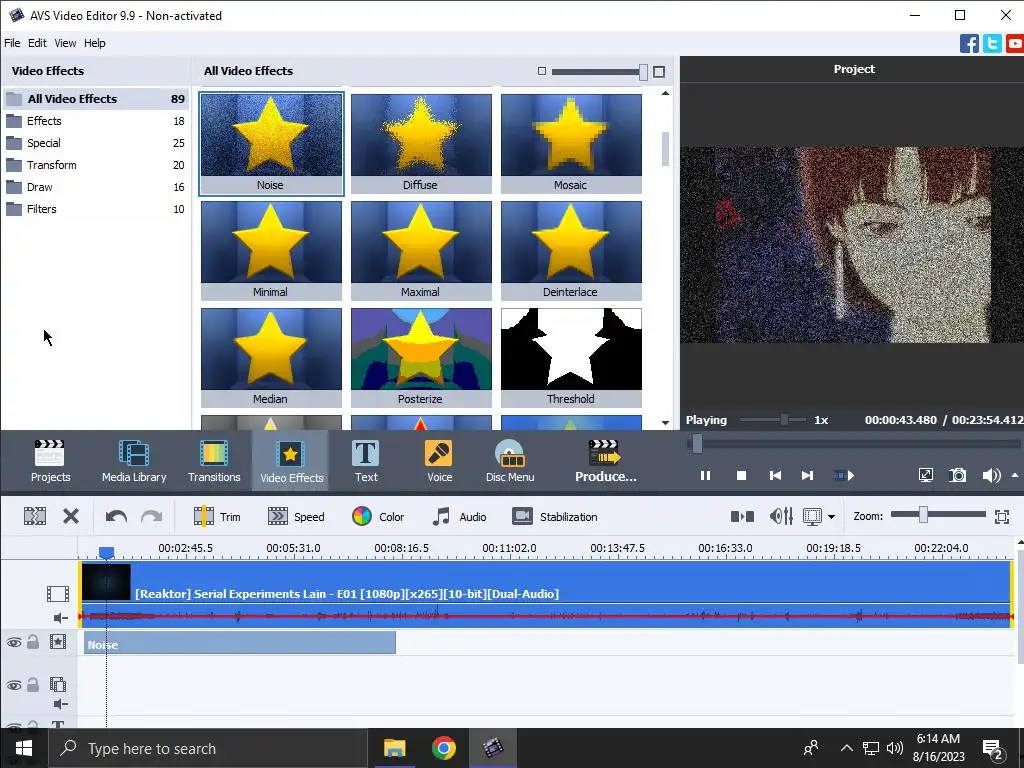Click the small thumbnails icon
This screenshot has width=1024, height=768.
tap(541, 71)
